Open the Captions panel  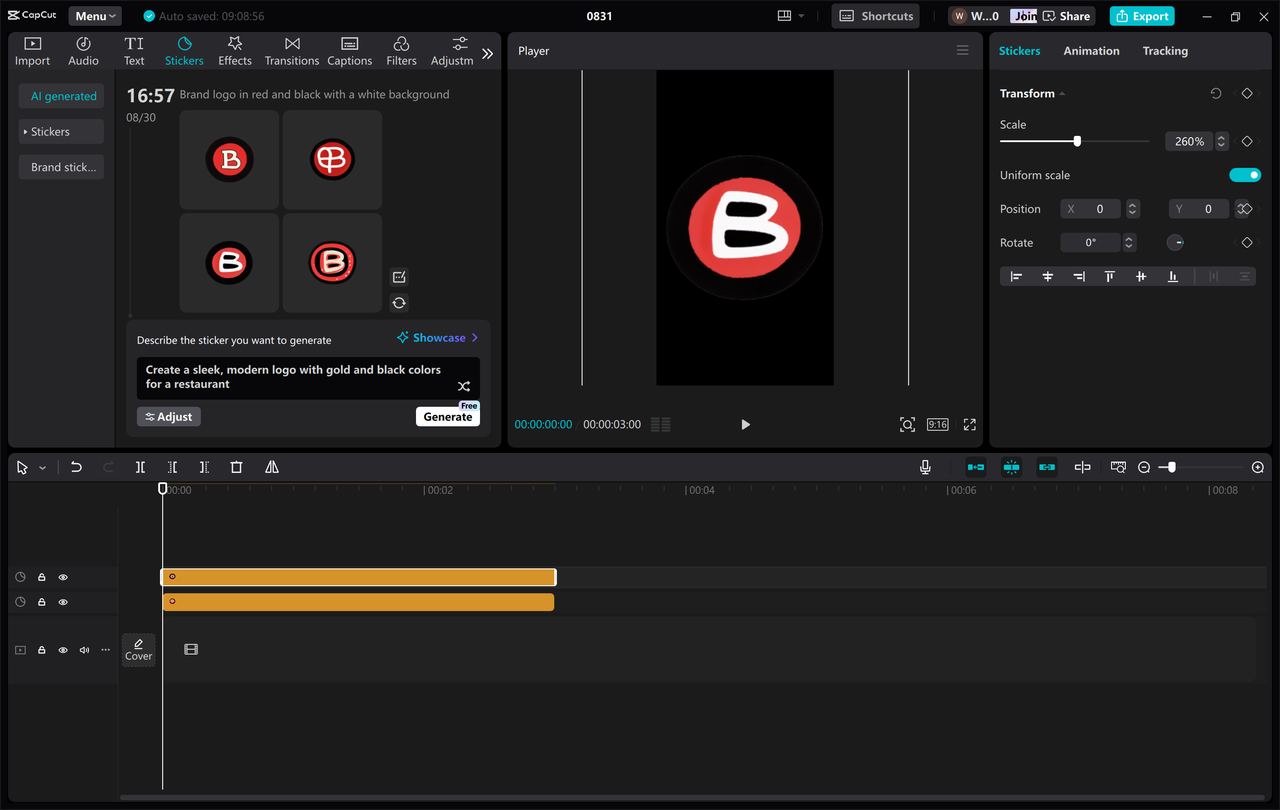(349, 50)
